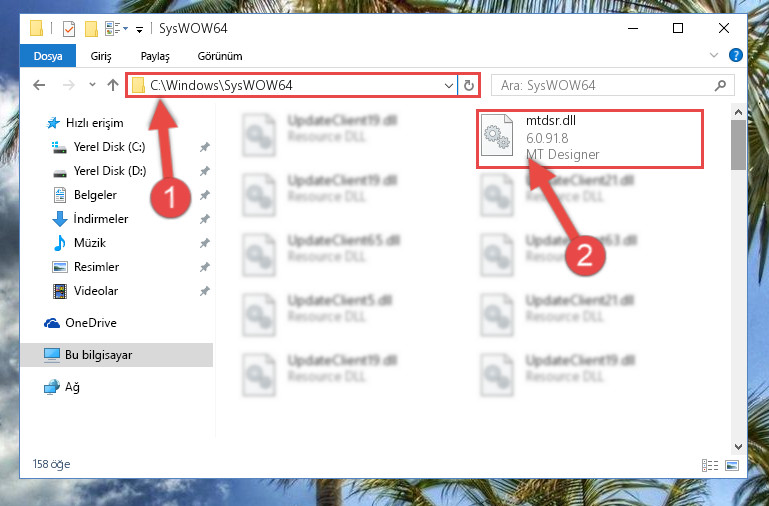Expand the ribbon with the chevron

[714, 55]
